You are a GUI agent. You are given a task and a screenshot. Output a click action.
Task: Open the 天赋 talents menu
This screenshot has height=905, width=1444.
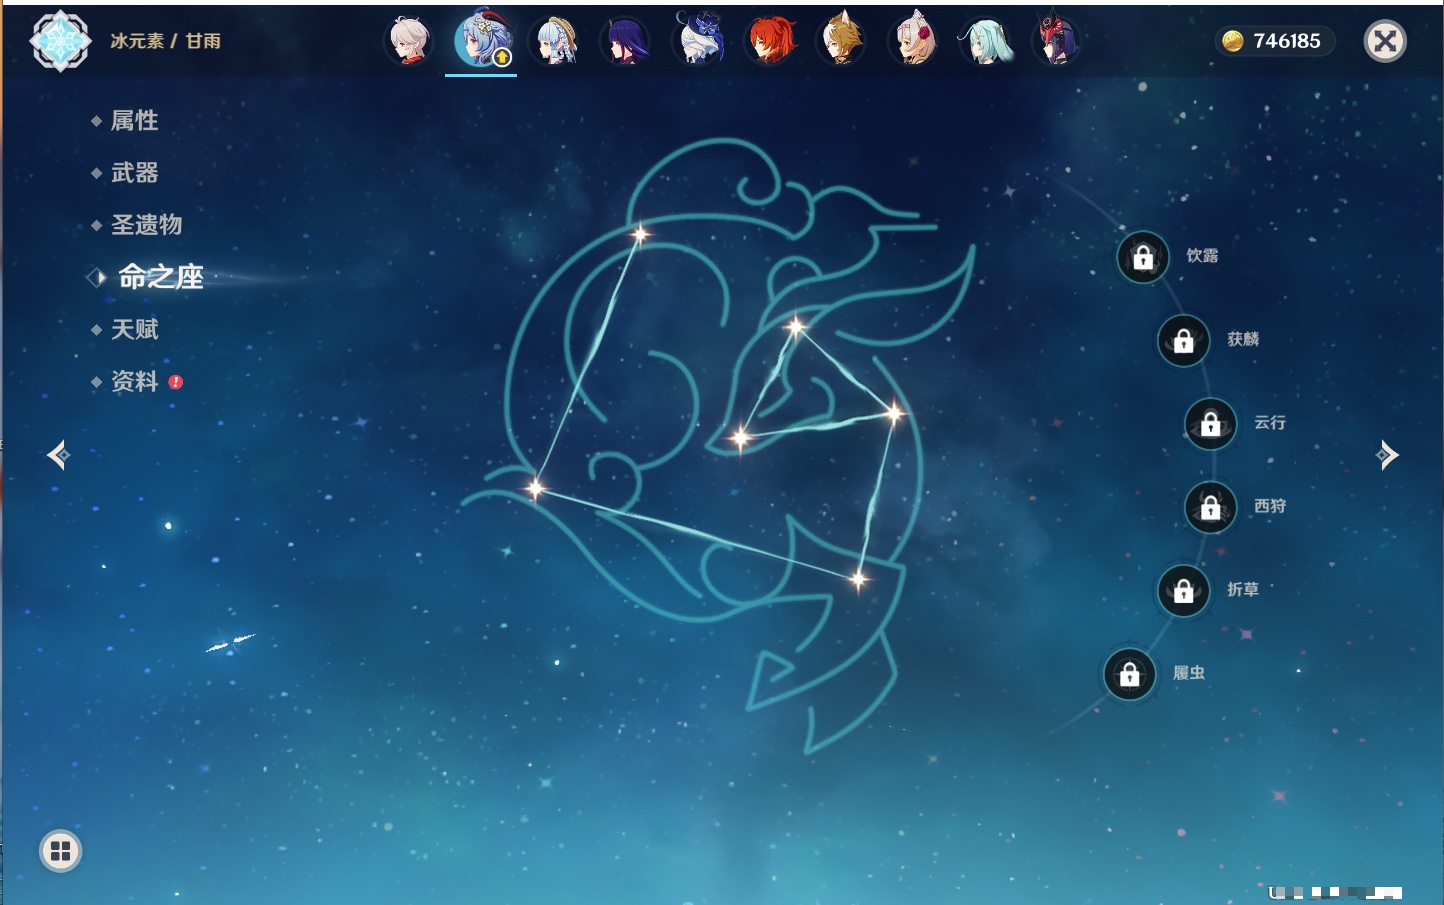point(134,329)
